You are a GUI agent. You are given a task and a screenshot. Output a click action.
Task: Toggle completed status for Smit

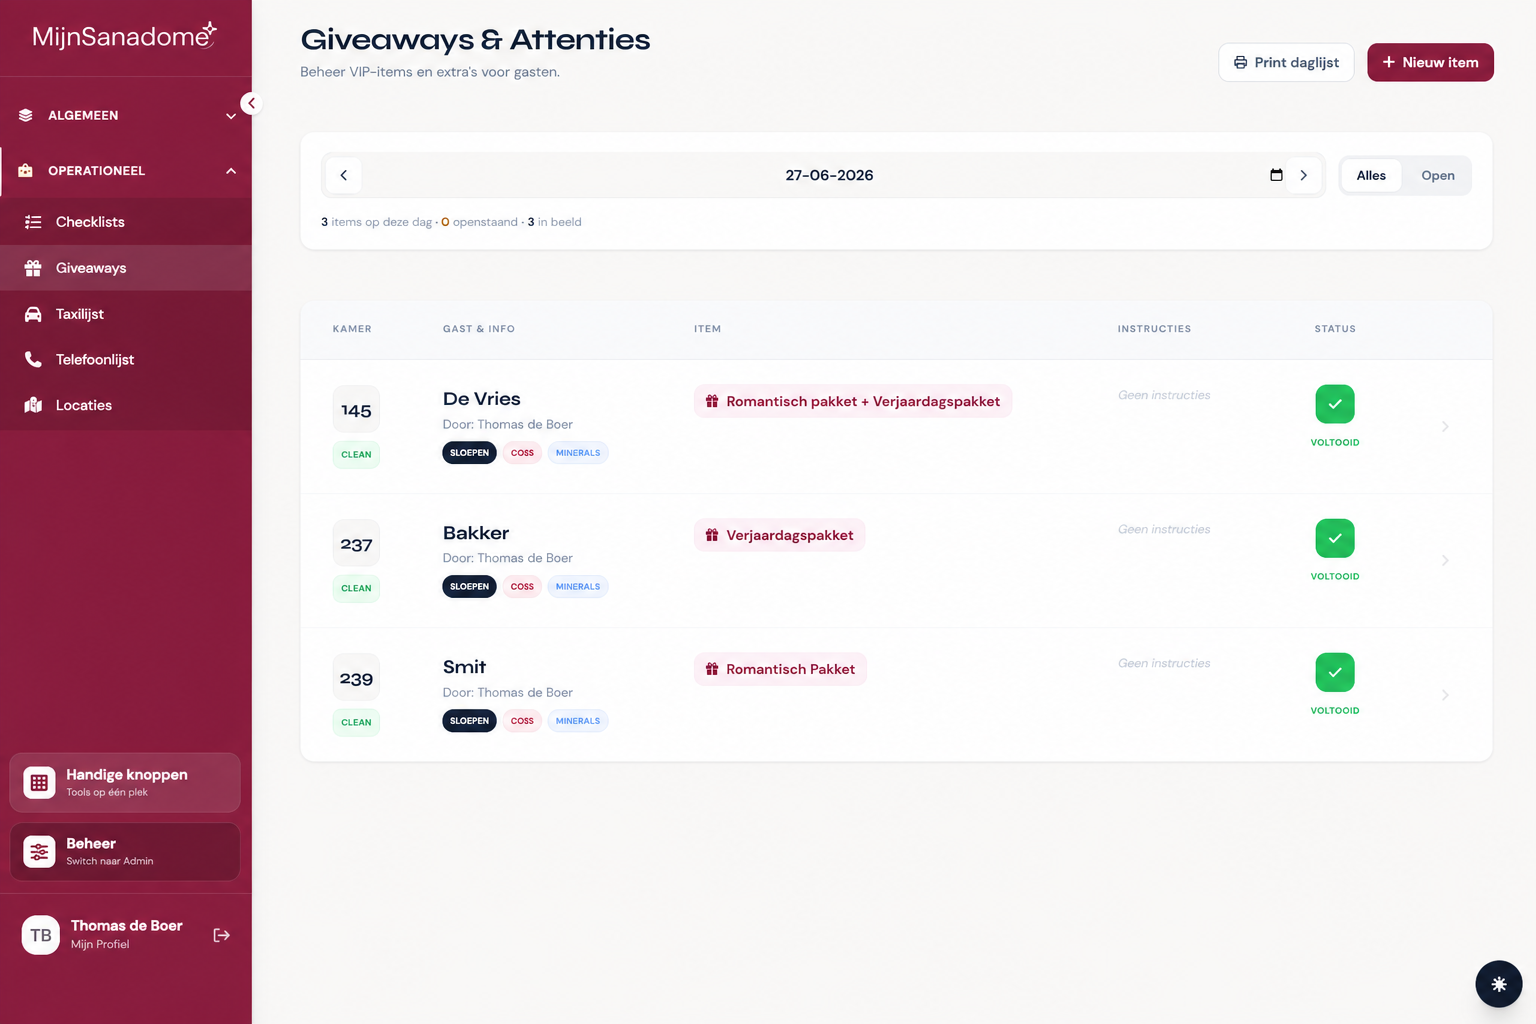click(1335, 672)
